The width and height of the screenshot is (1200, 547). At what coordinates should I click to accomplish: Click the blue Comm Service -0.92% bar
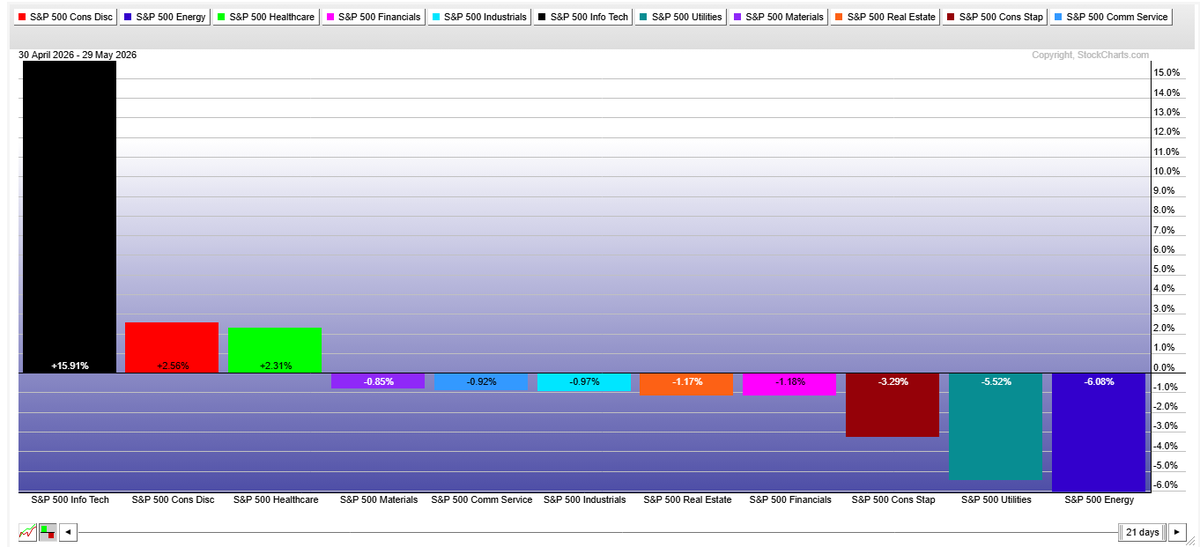click(x=481, y=382)
